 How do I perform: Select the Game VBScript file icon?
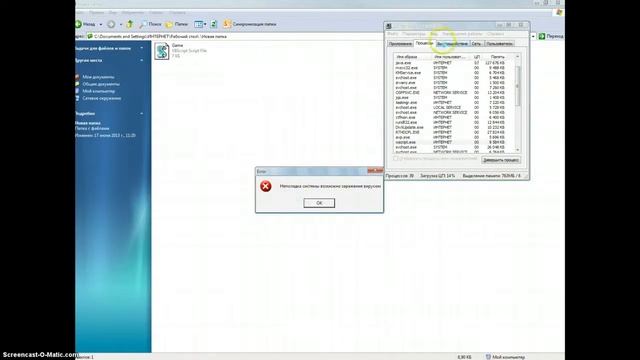162,51
